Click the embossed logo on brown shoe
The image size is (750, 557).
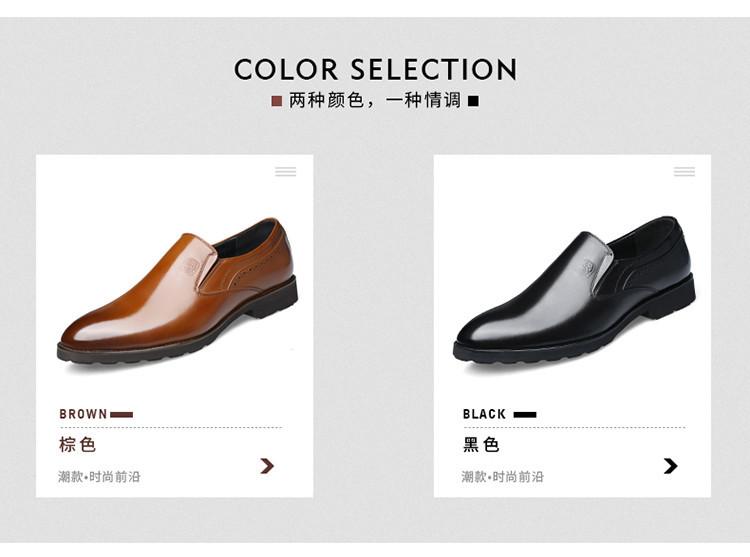point(190,266)
